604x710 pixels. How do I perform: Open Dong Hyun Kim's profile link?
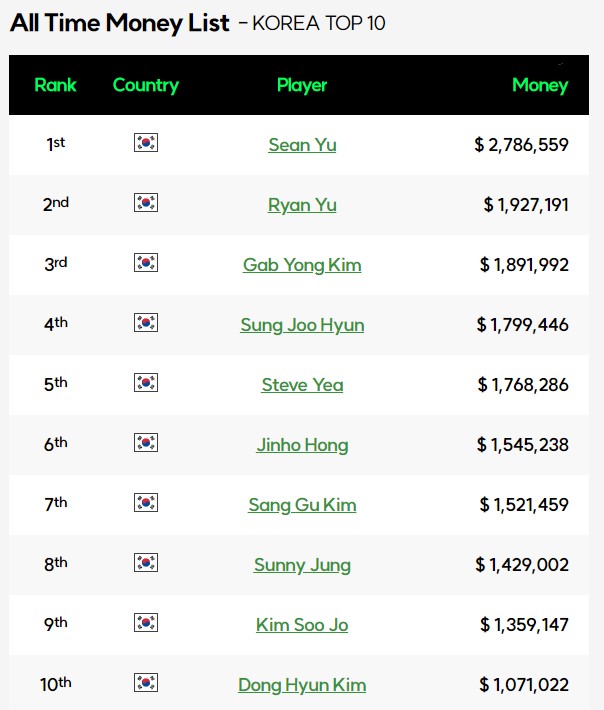302,685
